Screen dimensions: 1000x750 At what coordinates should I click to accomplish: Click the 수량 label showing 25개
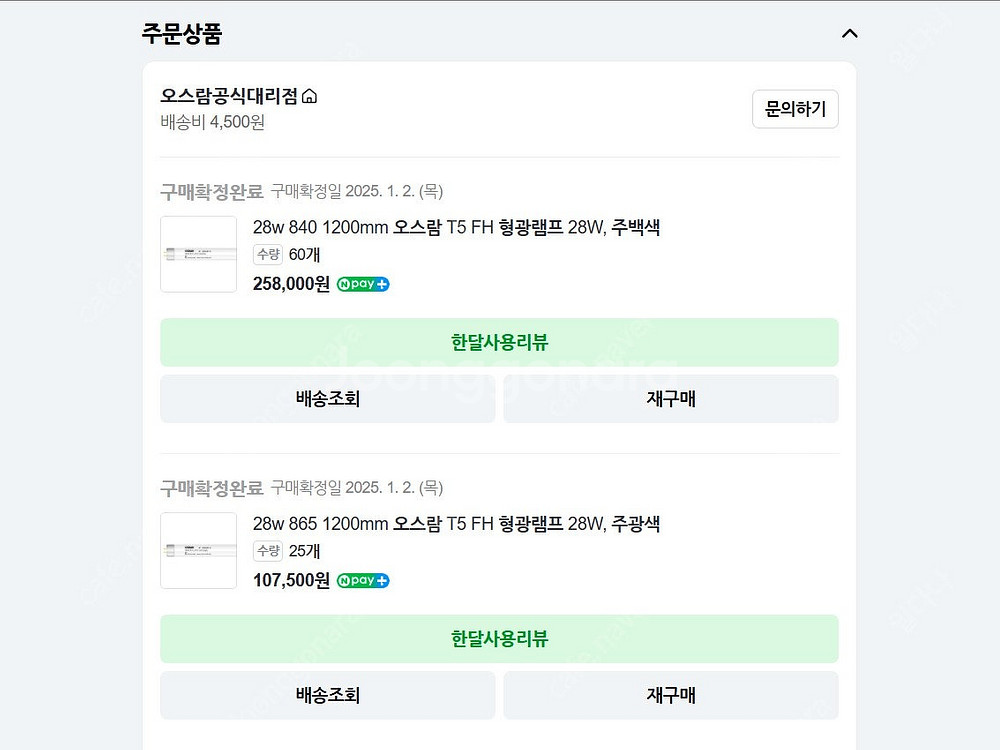[x=268, y=550]
